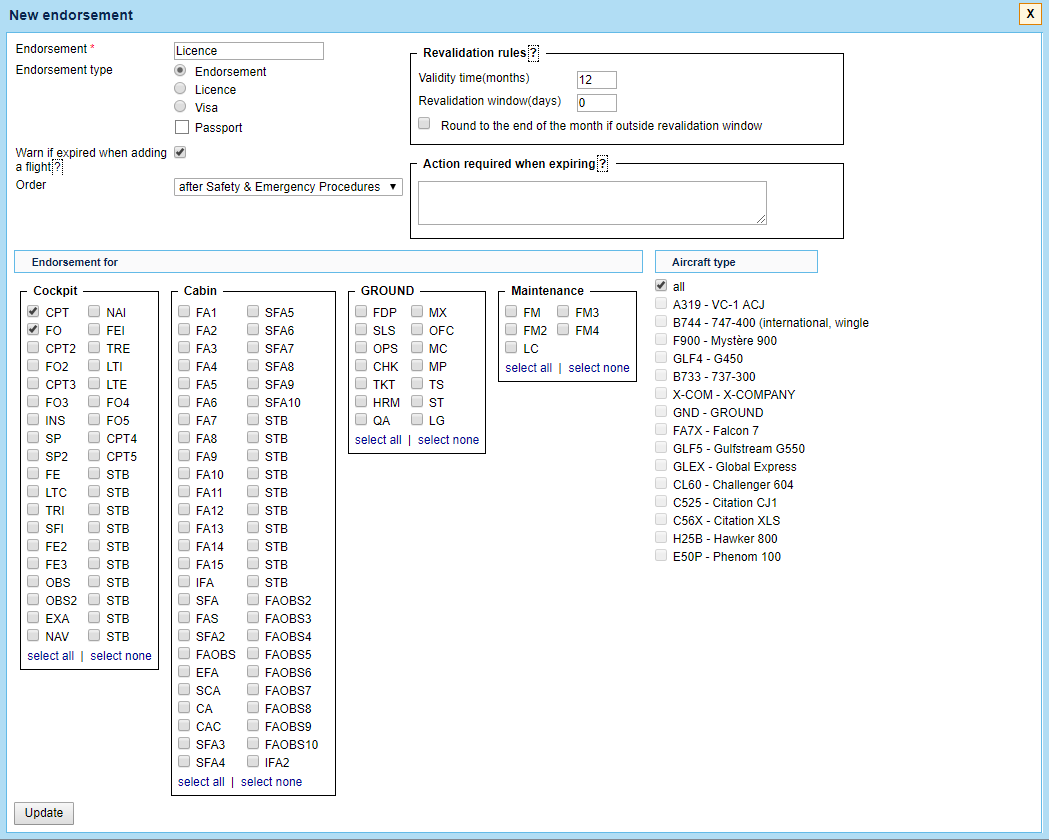
Task: Select the Licence radio button
Action: pos(180,88)
